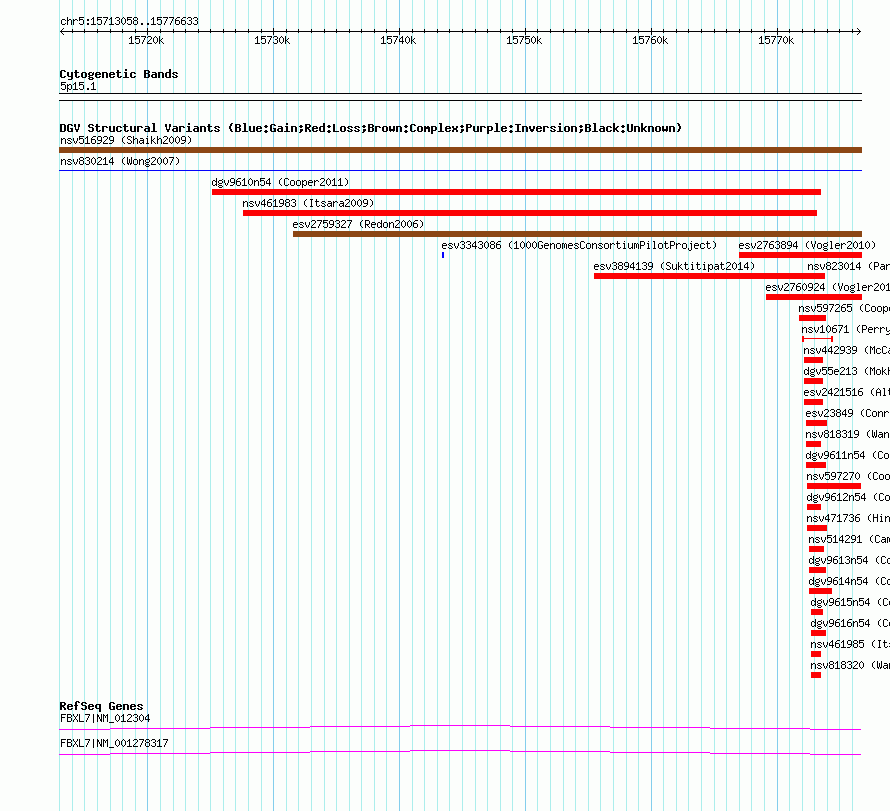Click the red loss bar under dgv9610n54
This screenshot has width=890, height=811.
517,192
